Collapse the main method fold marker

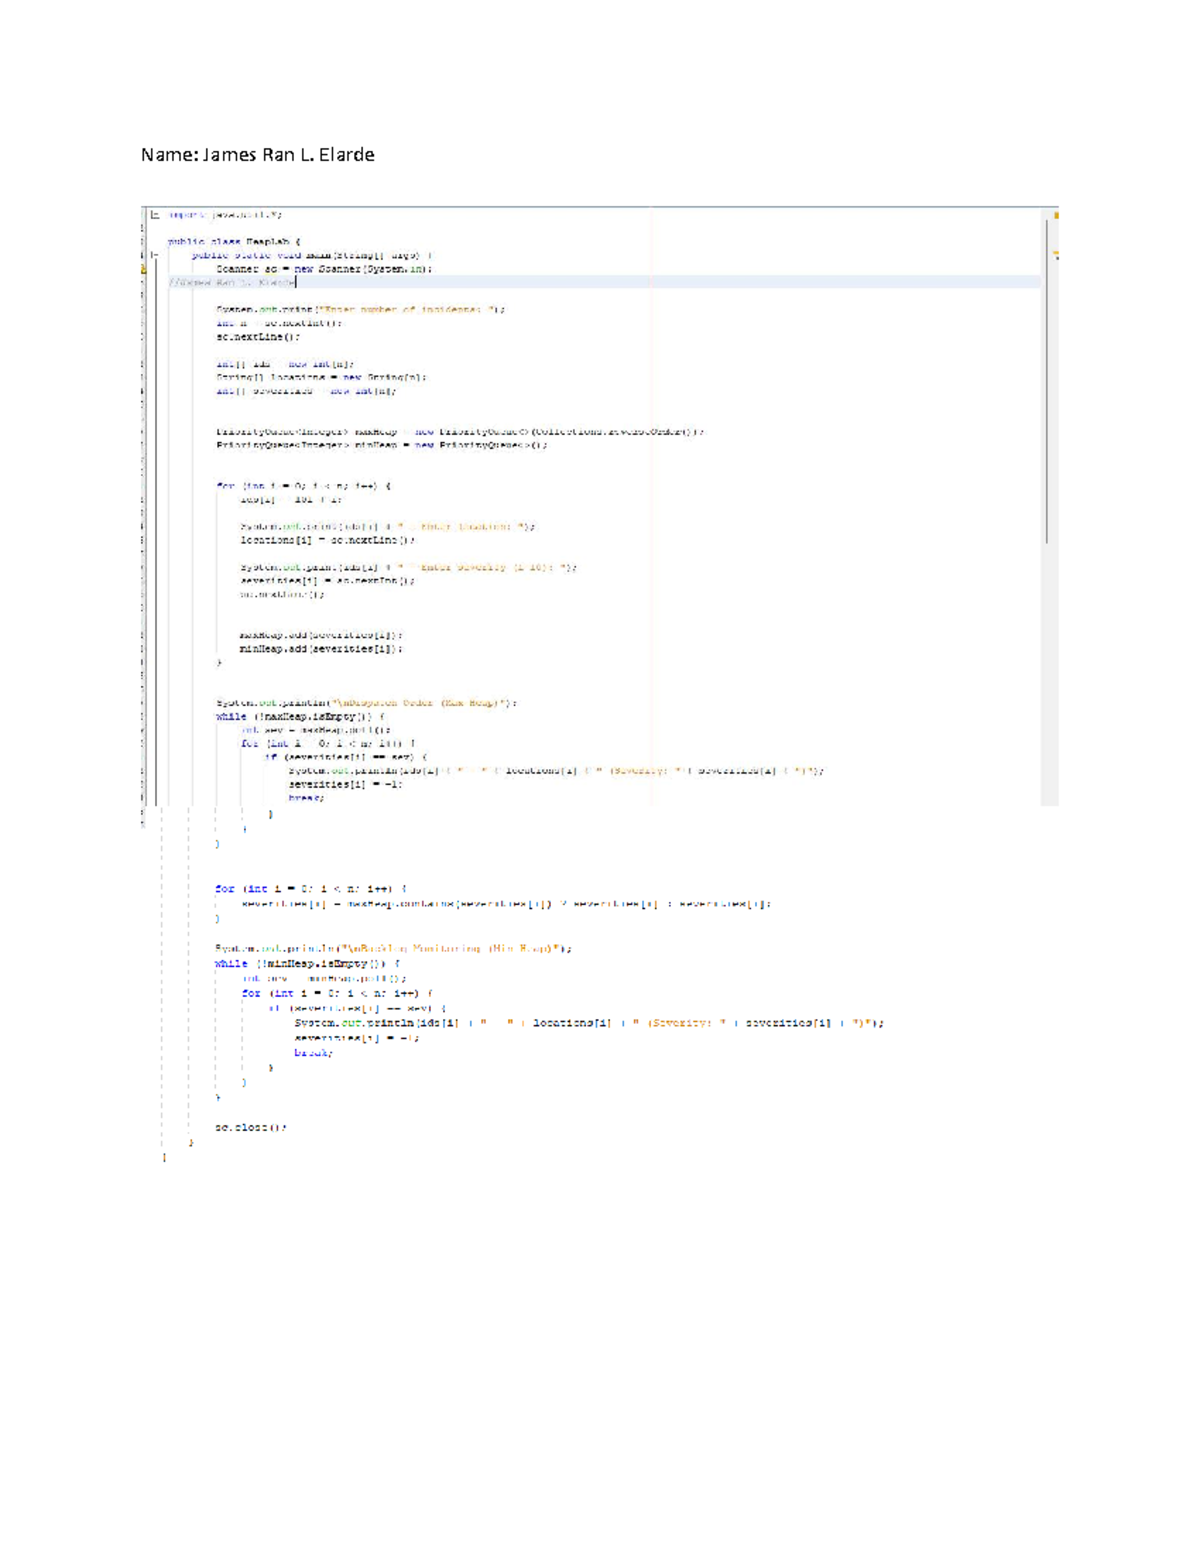click(155, 255)
